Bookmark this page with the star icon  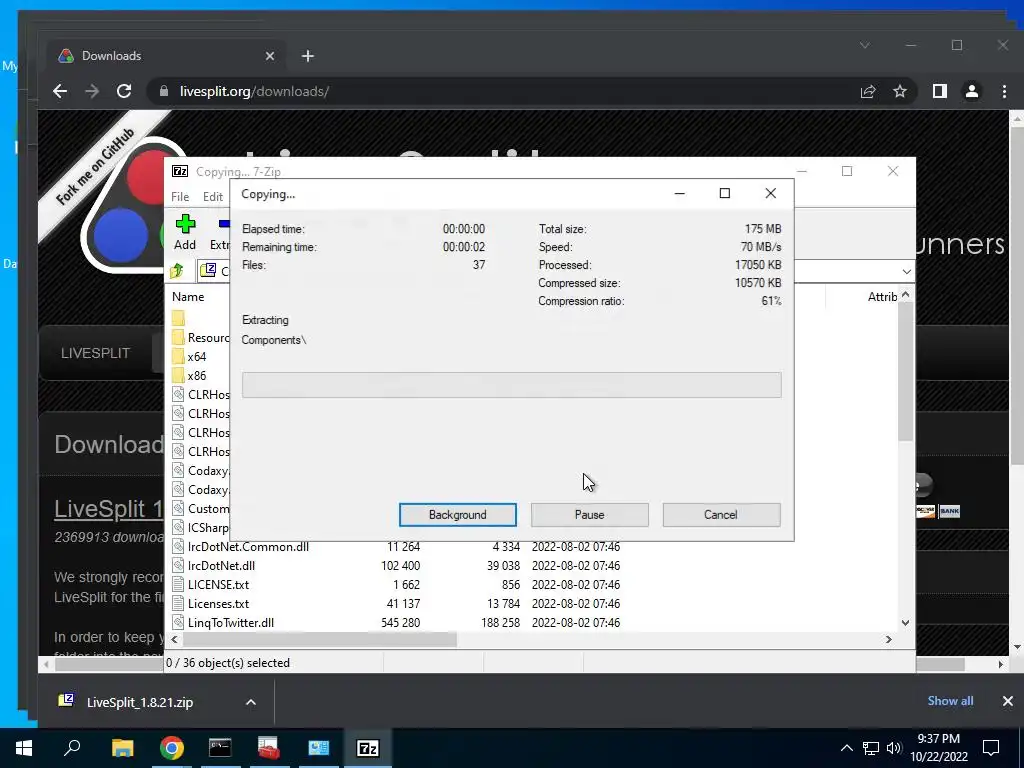click(x=900, y=91)
